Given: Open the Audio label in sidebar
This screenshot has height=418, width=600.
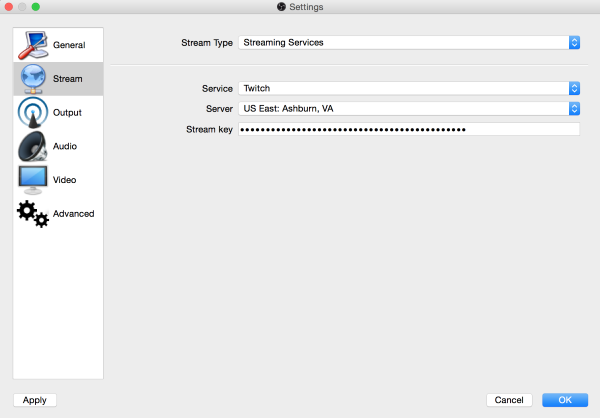Looking at the screenshot, I should pyautogui.click(x=65, y=147).
